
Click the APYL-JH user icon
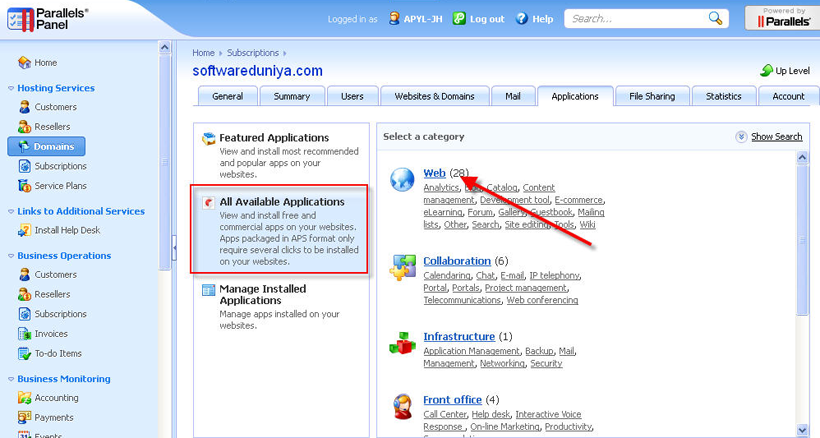pyautogui.click(x=394, y=19)
